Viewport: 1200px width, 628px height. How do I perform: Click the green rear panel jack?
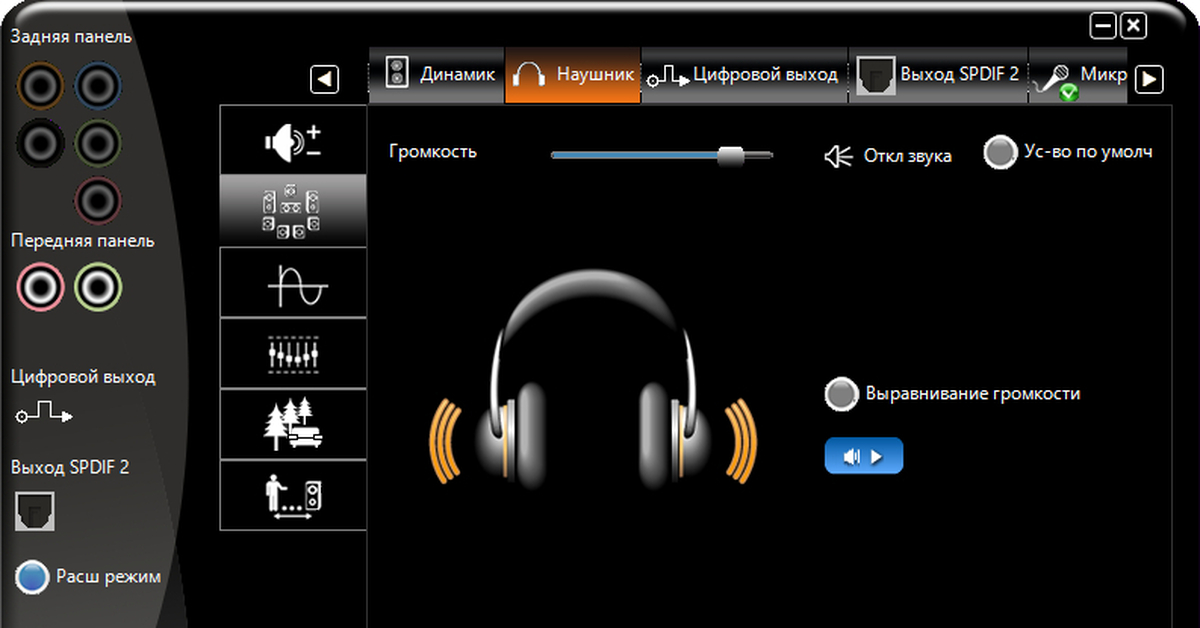[x=99, y=143]
